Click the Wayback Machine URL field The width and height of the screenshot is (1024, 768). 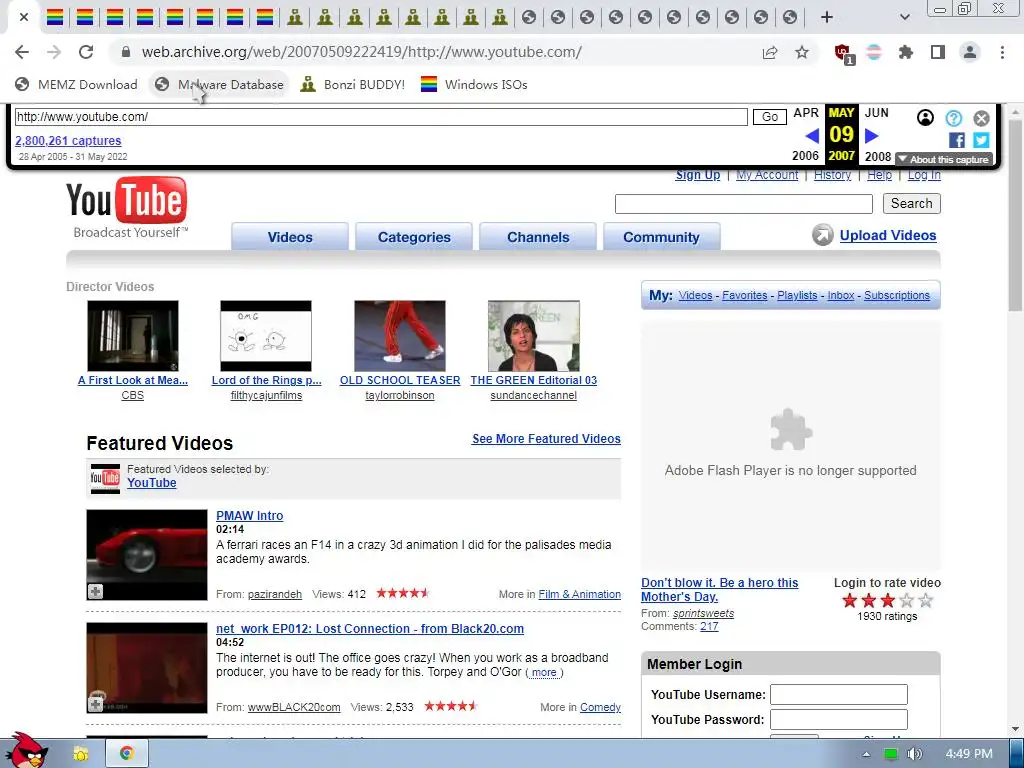[x=381, y=117]
